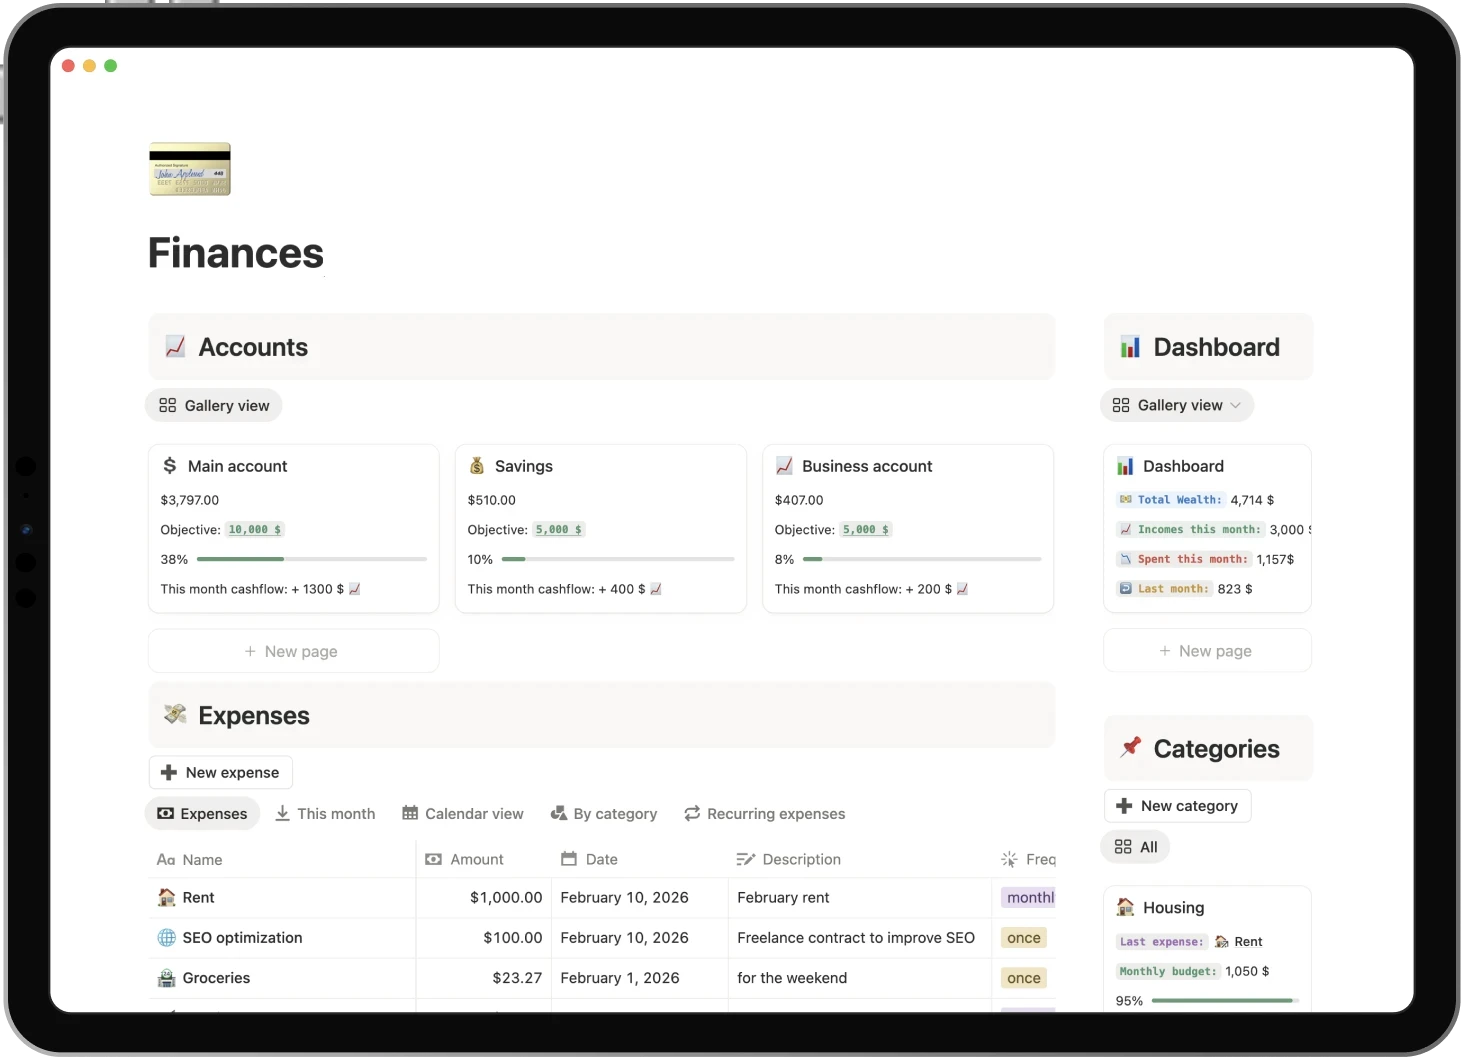This screenshot has width=1461, height=1057.
Task: Click the flying money icon beside Expenses heading
Action: click(x=176, y=714)
